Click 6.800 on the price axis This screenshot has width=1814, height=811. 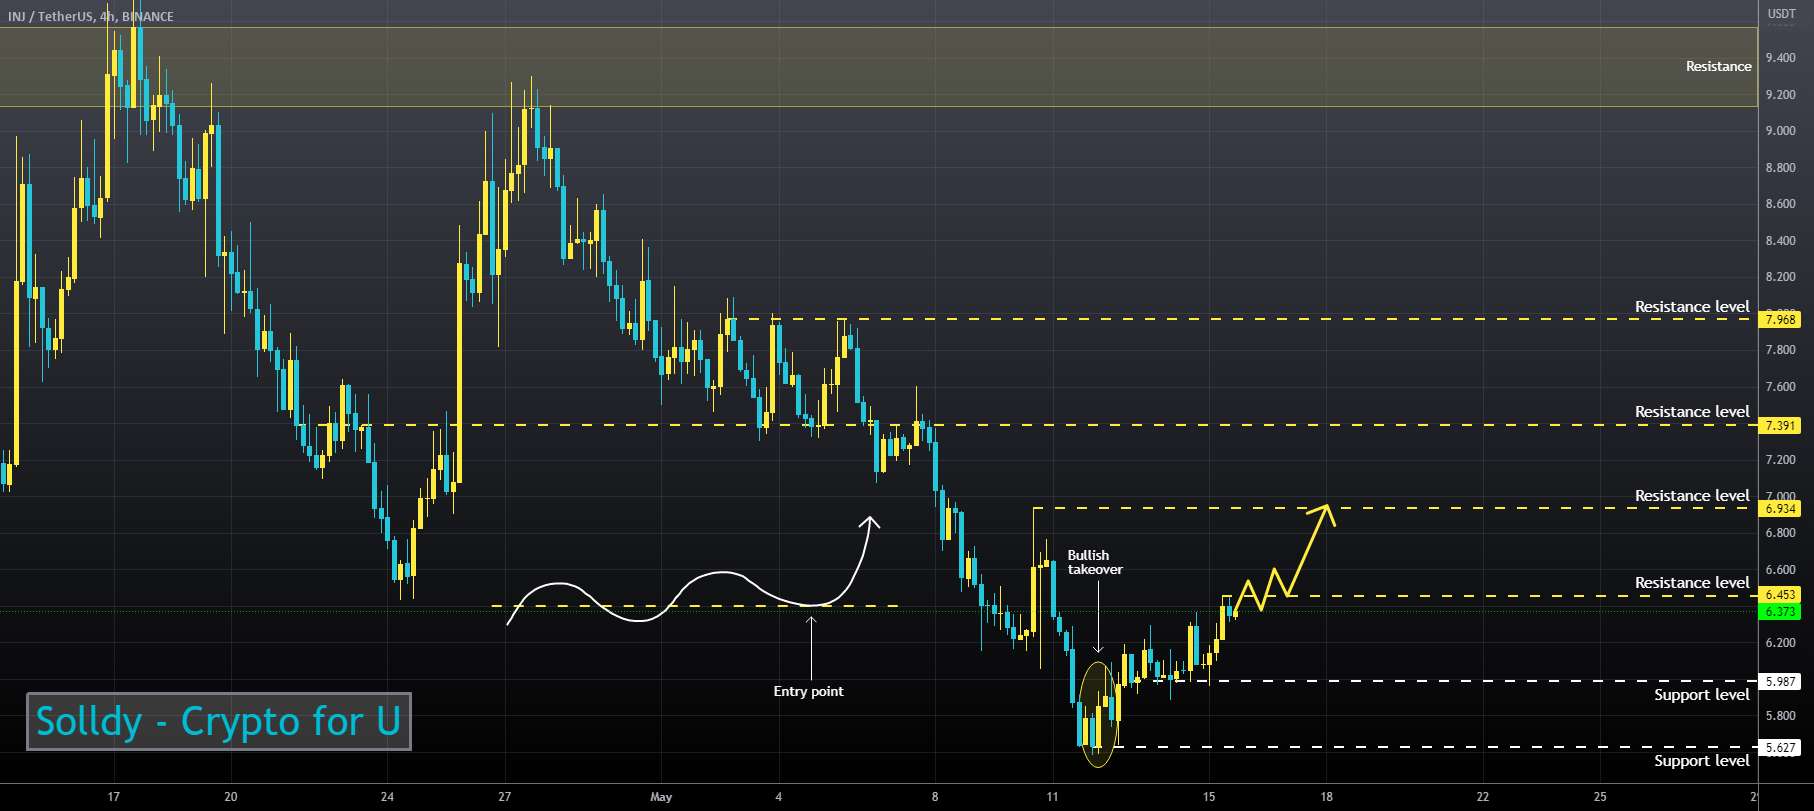pos(1780,533)
